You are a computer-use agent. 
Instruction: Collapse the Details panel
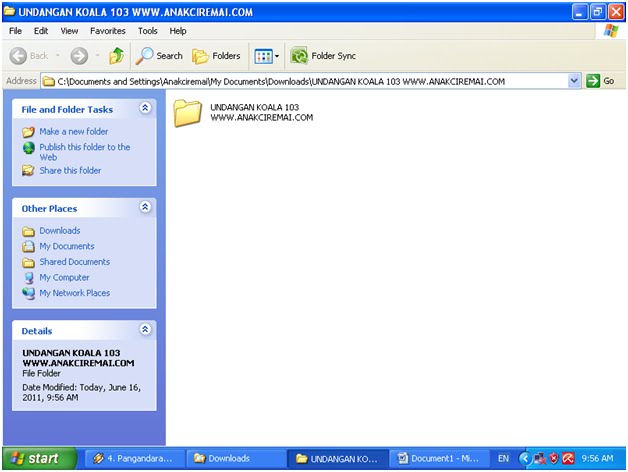(145, 329)
